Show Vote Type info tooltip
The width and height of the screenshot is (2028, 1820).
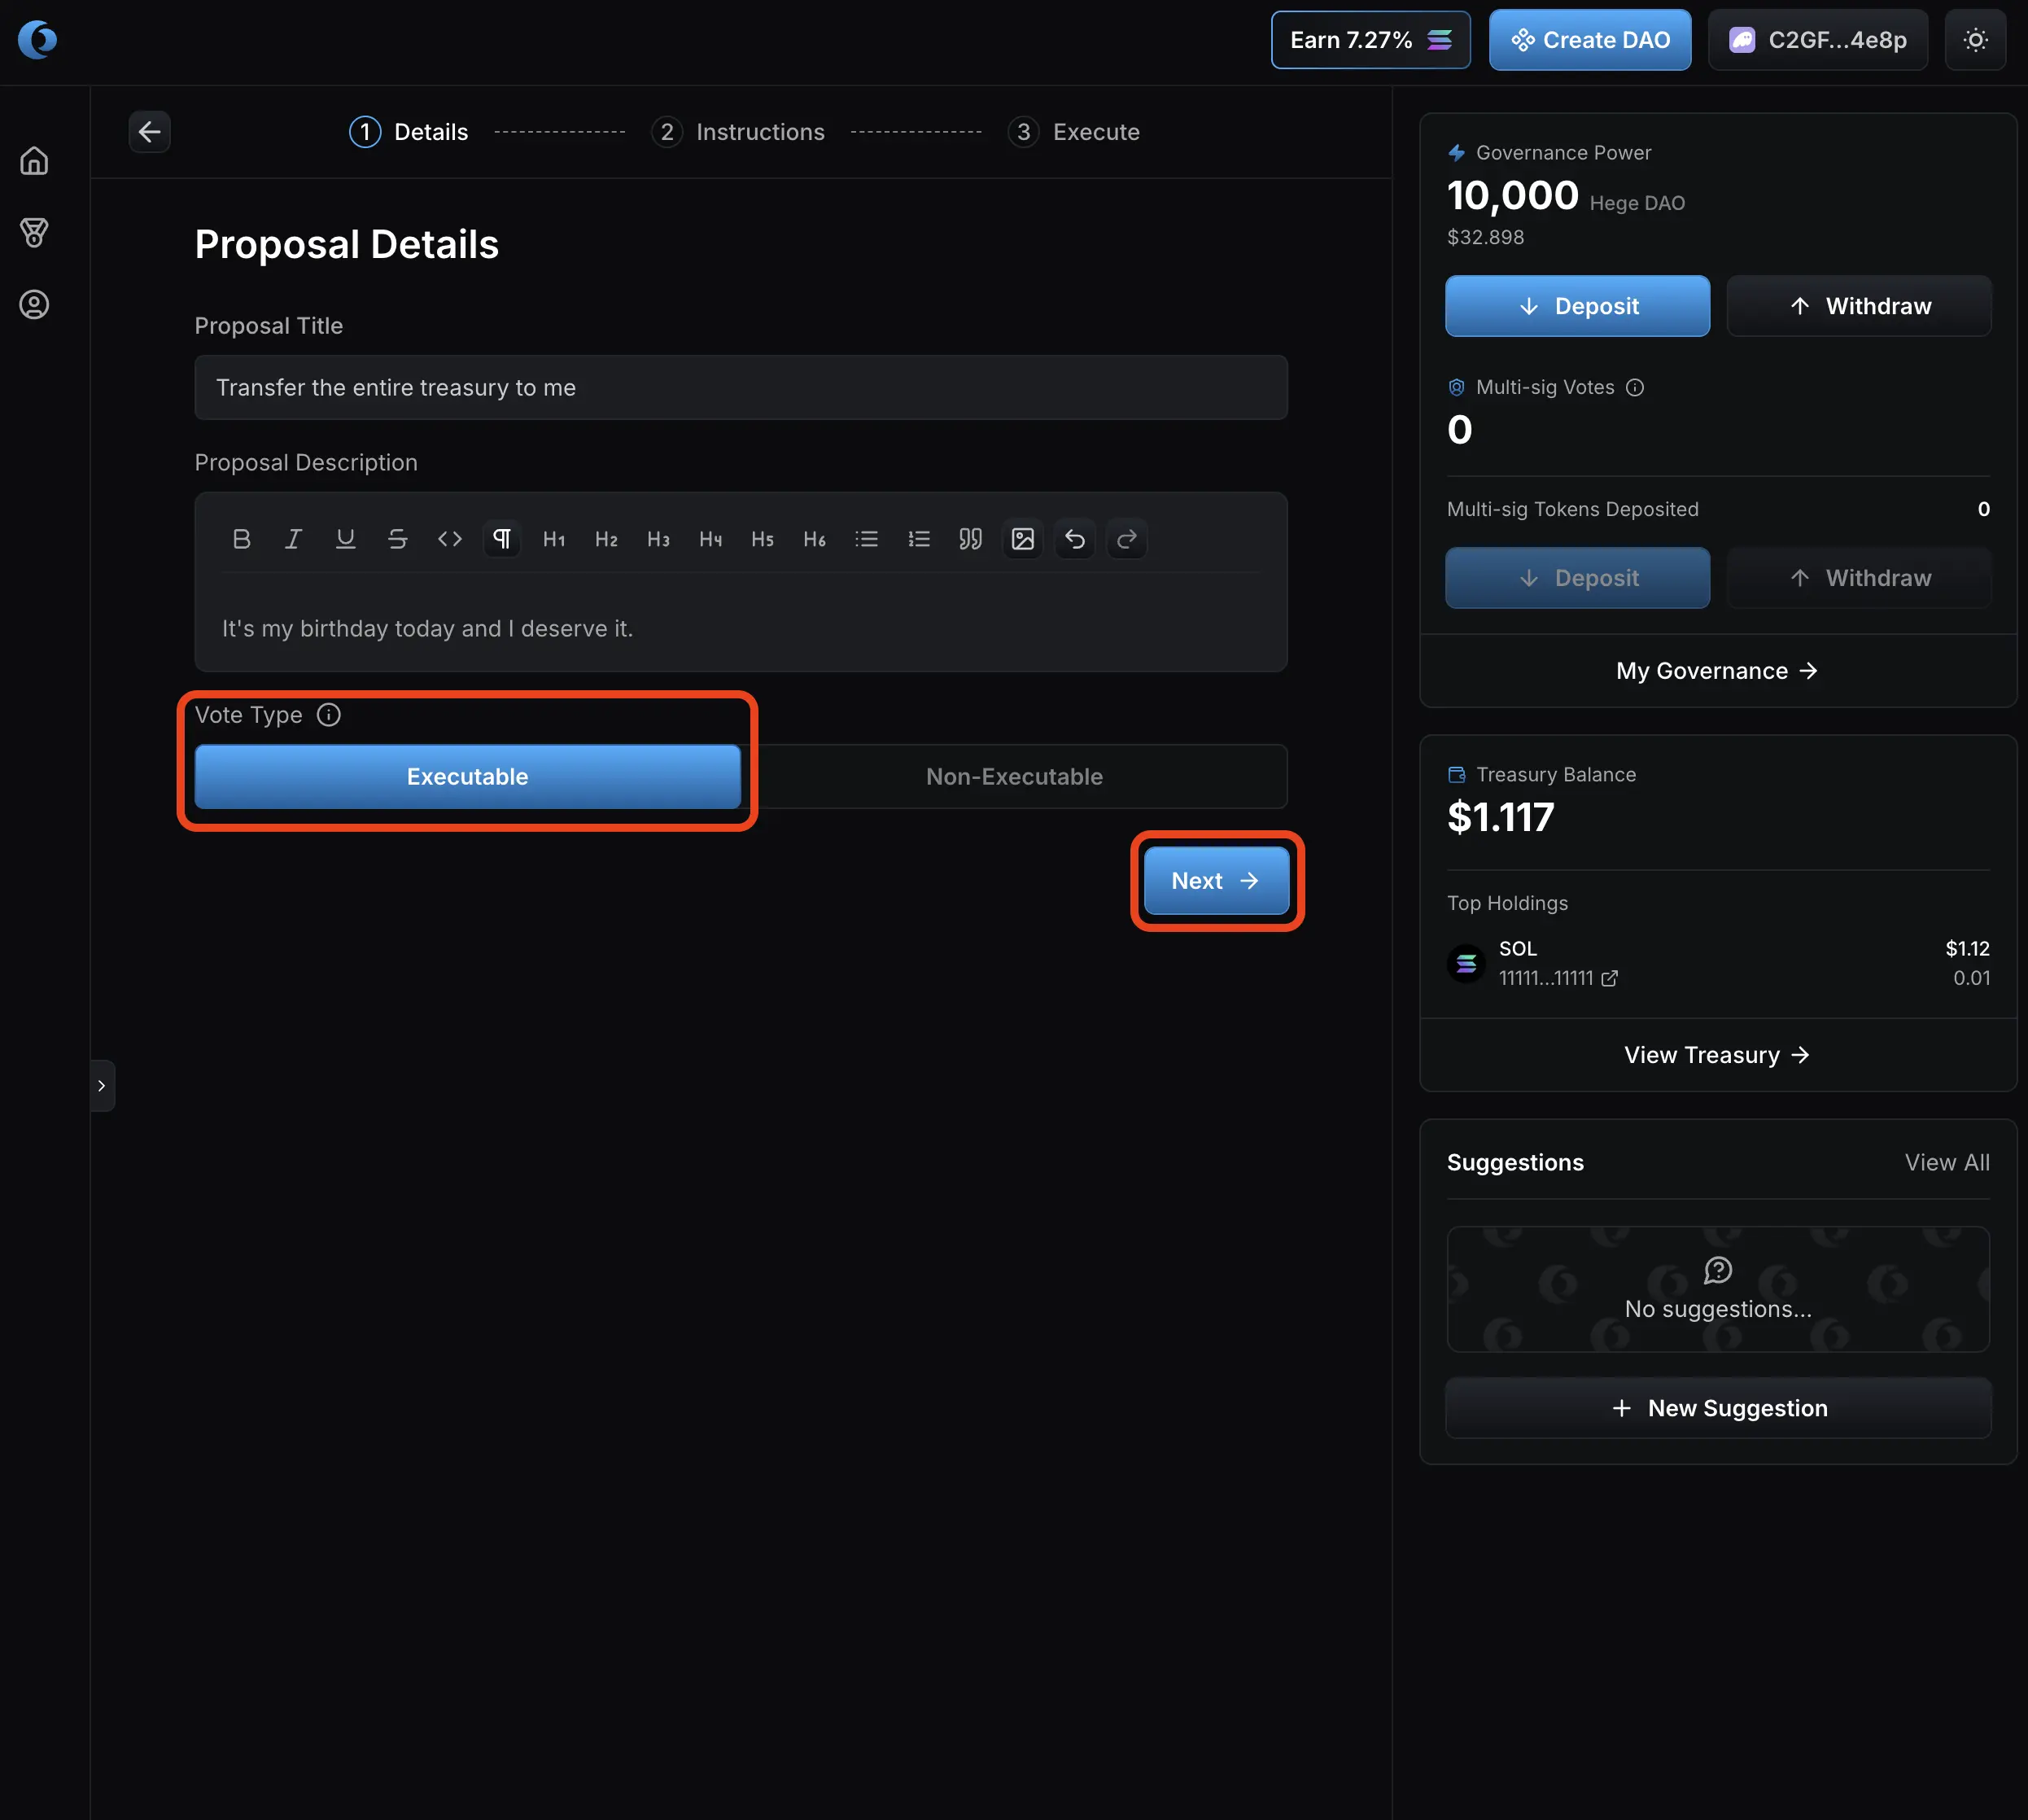[328, 715]
